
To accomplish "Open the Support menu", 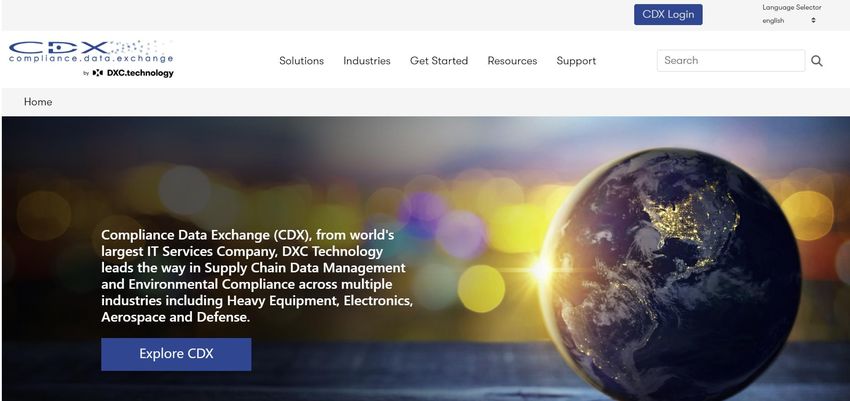I will point(576,61).
